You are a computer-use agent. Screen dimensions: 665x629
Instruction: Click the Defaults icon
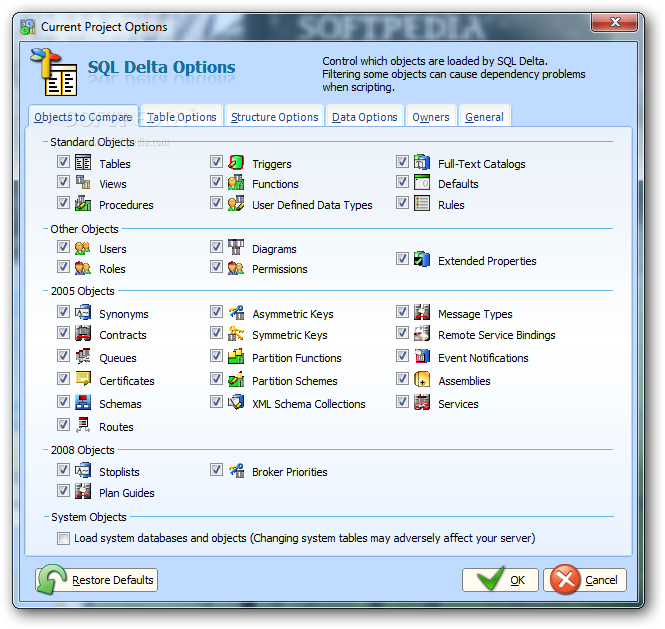point(422,183)
